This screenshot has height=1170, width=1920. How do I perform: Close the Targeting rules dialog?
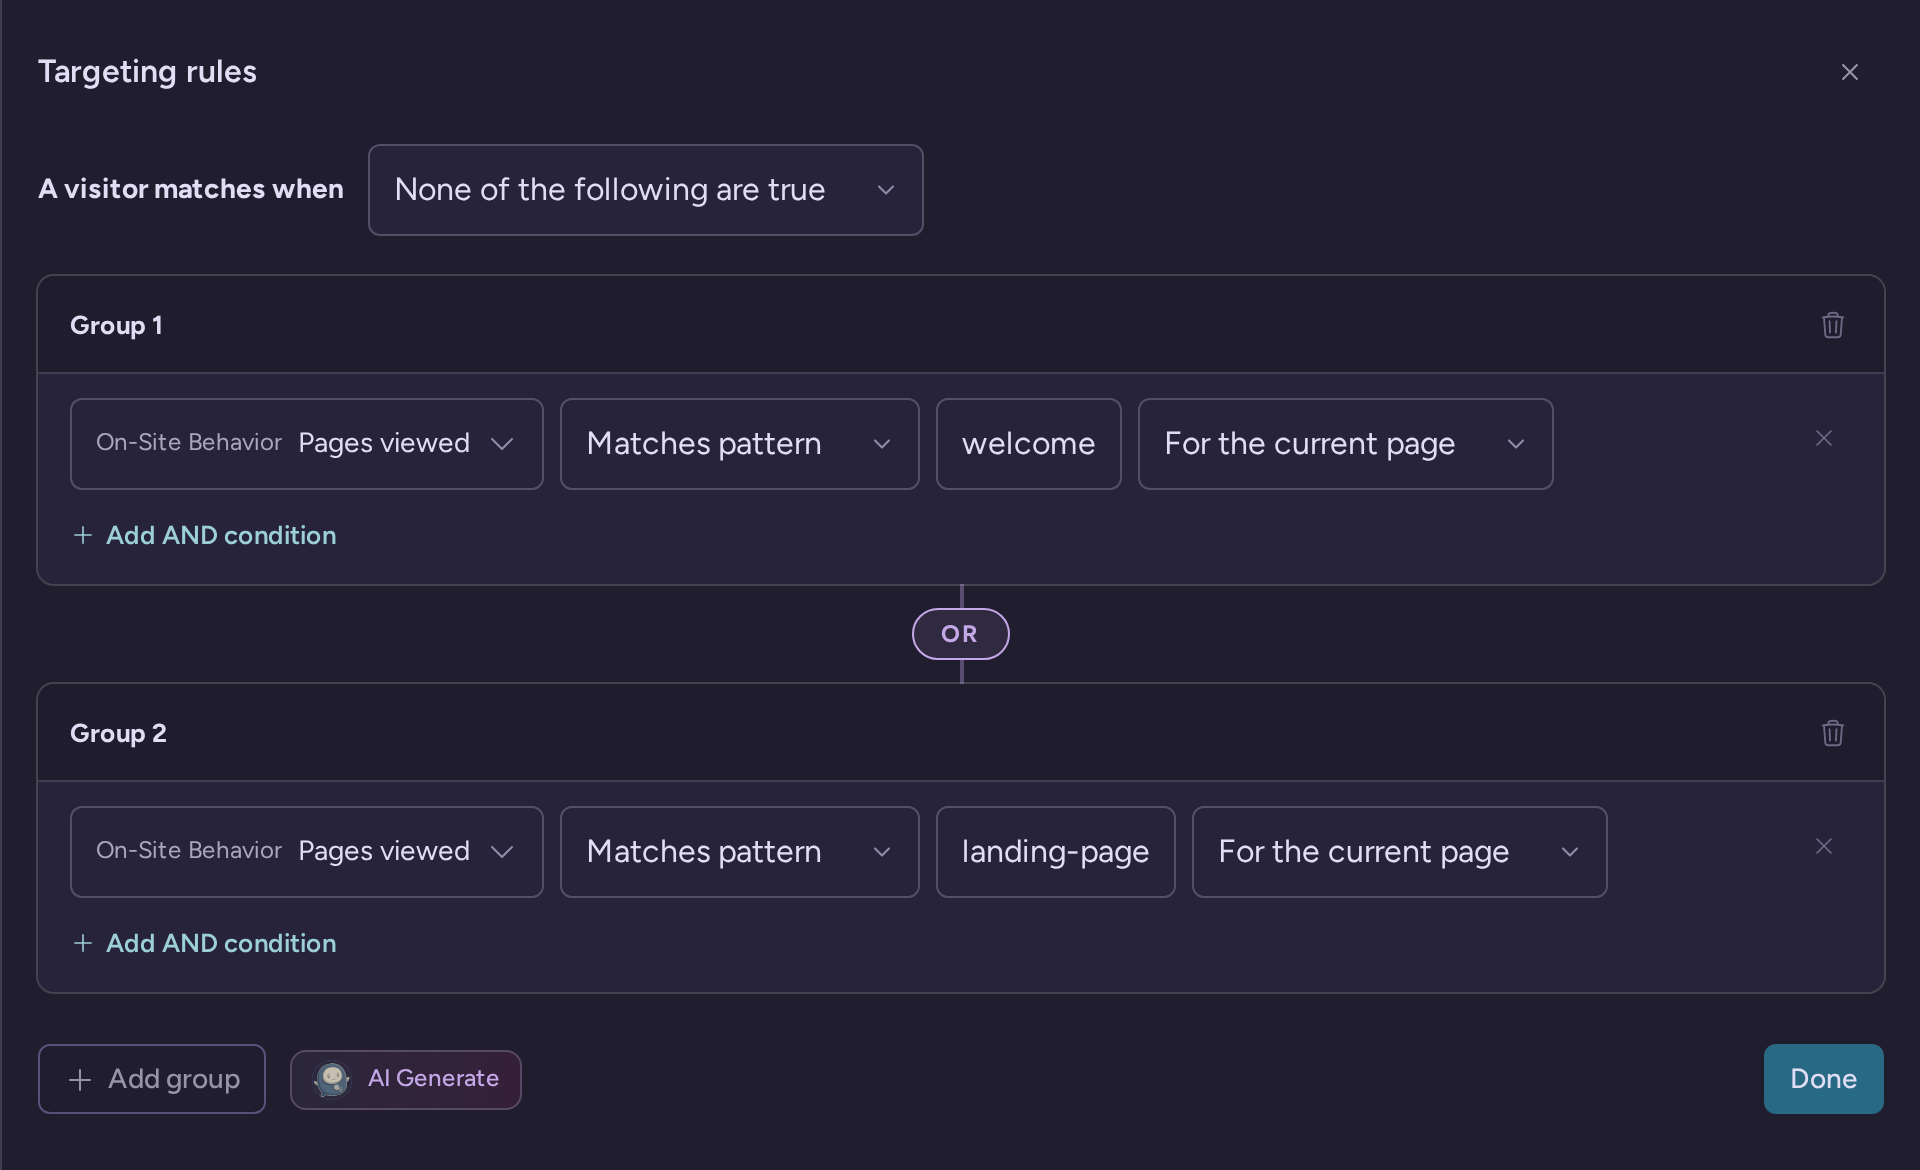click(1849, 72)
